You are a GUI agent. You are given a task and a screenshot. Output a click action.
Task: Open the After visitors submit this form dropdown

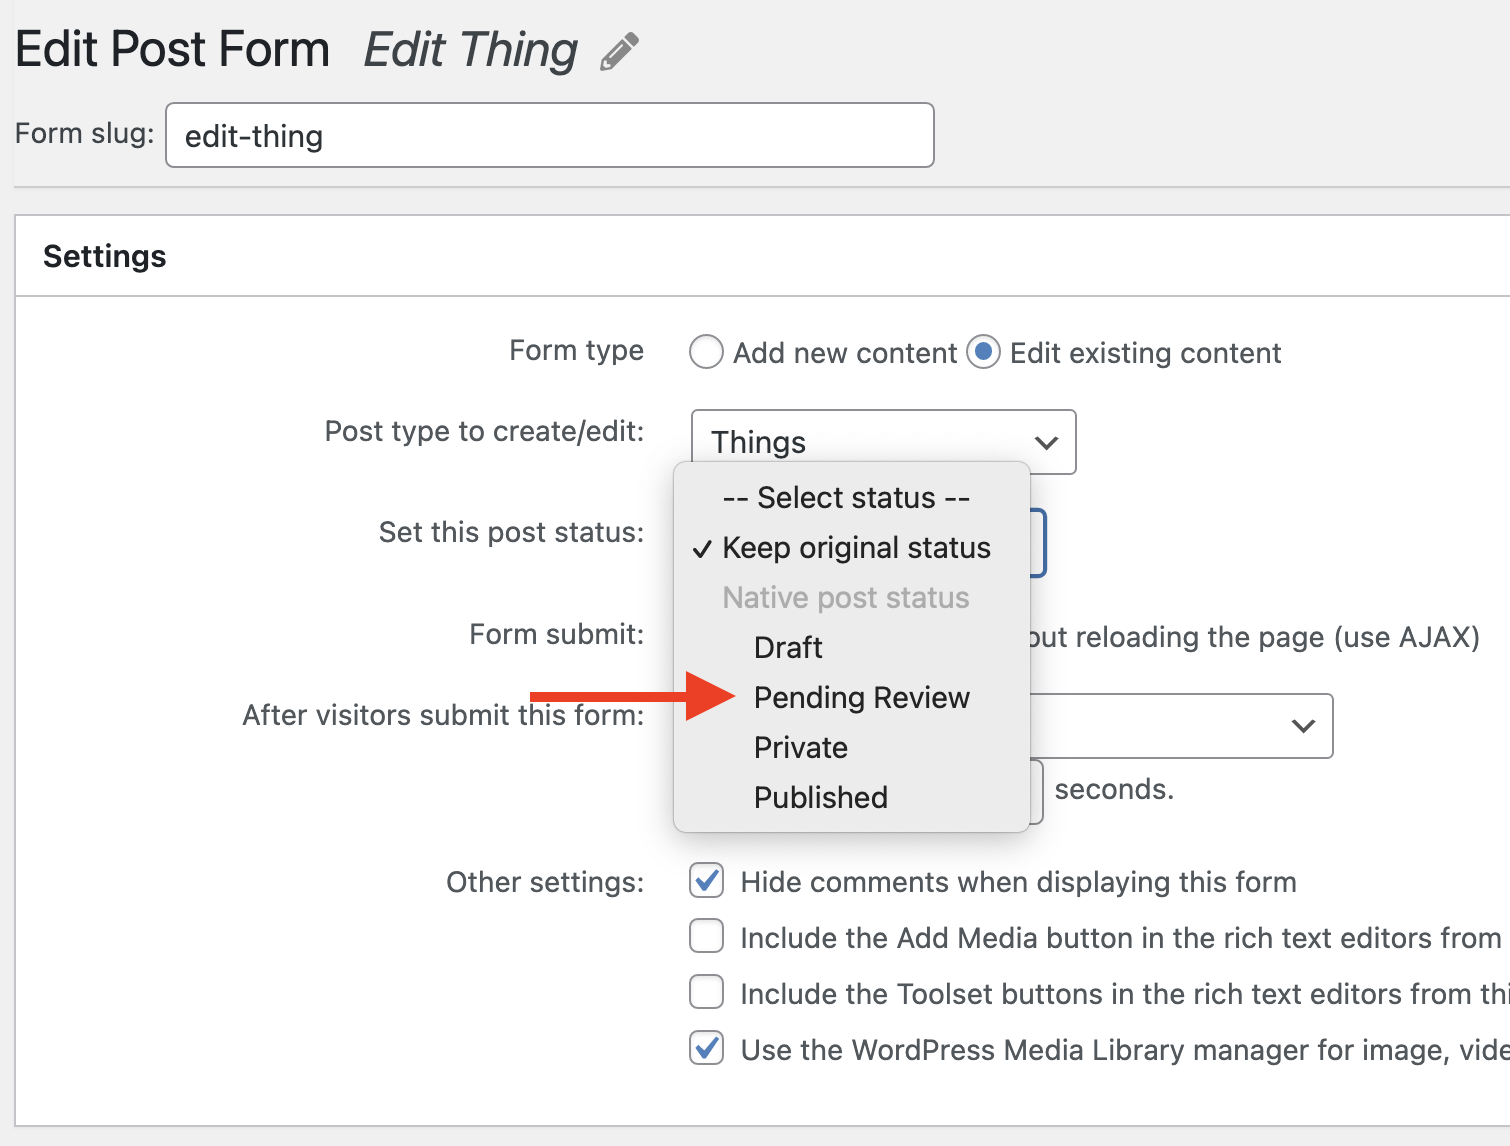coord(1181,726)
